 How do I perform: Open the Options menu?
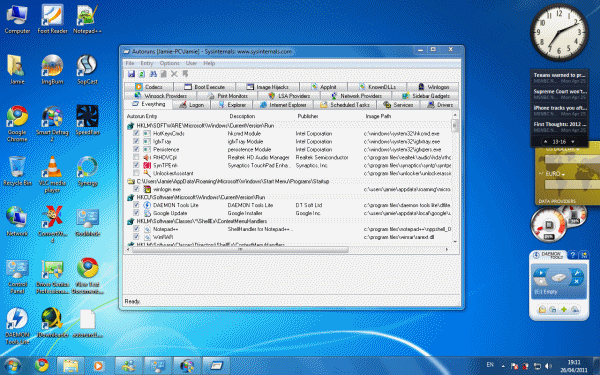coord(170,63)
